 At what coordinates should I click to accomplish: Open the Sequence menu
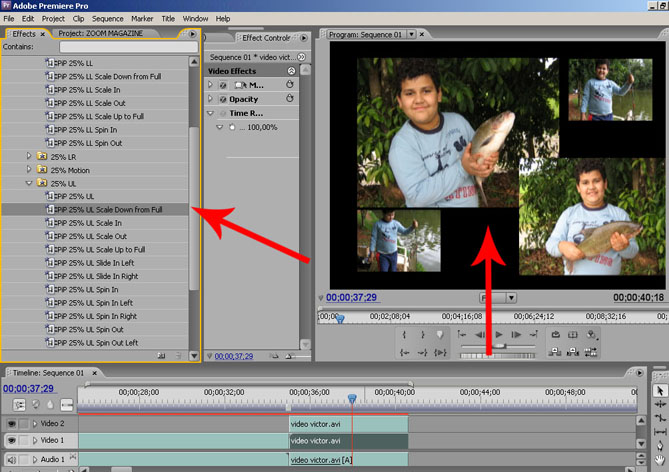[x=107, y=18]
